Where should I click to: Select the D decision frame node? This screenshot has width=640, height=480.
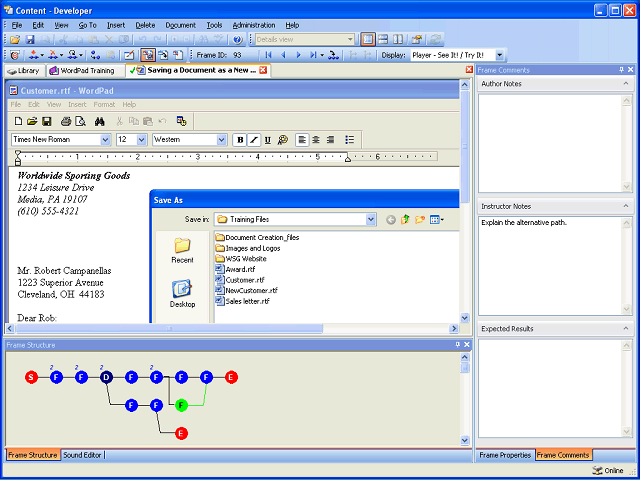(x=106, y=378)
